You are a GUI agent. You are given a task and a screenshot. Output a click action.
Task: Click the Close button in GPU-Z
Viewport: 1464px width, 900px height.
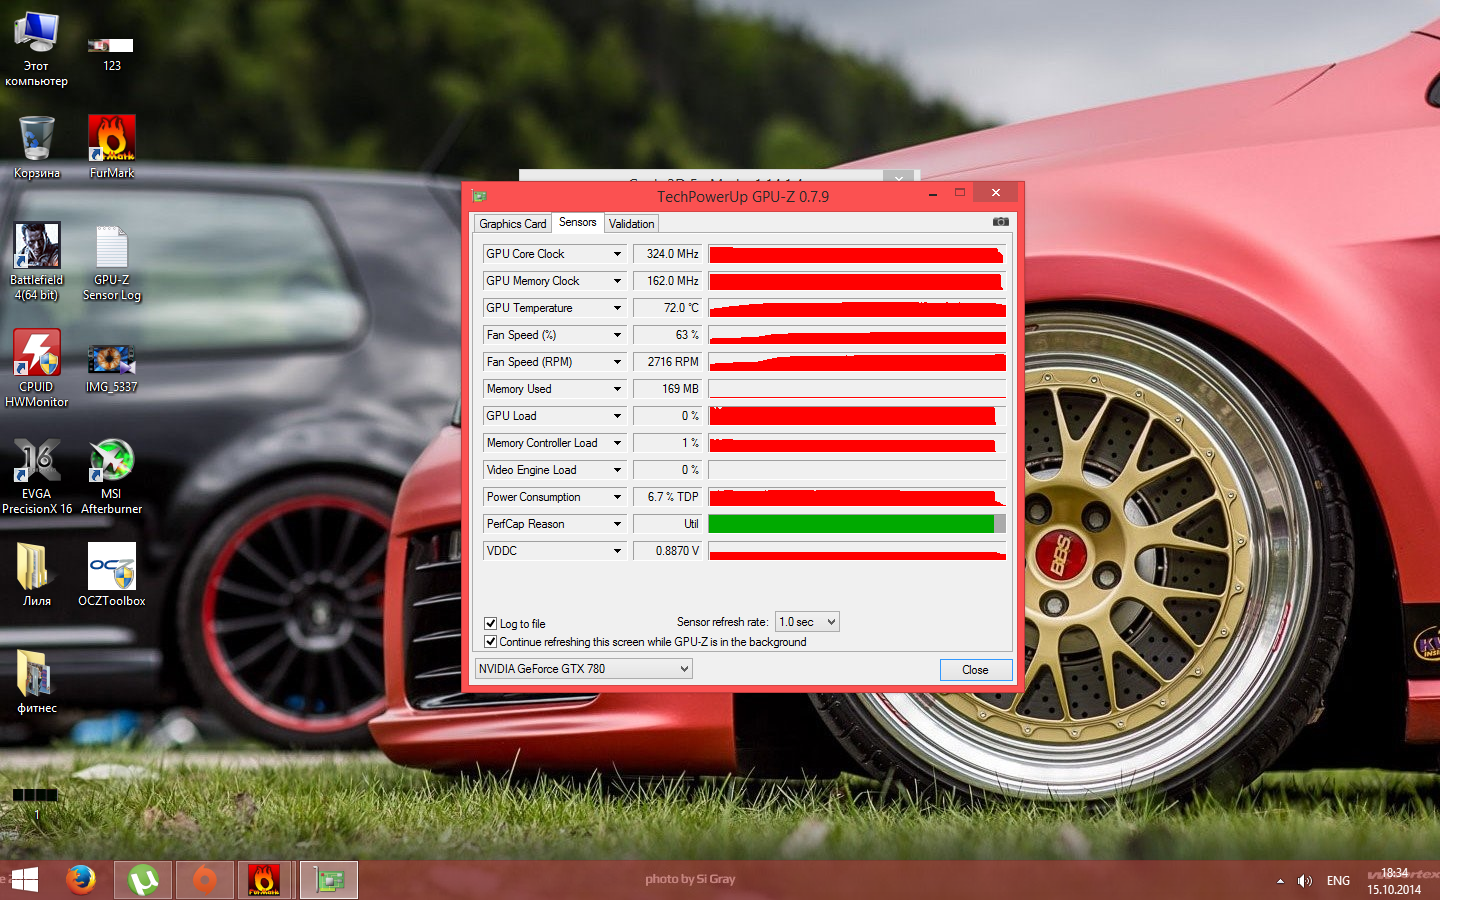[976, 670]
